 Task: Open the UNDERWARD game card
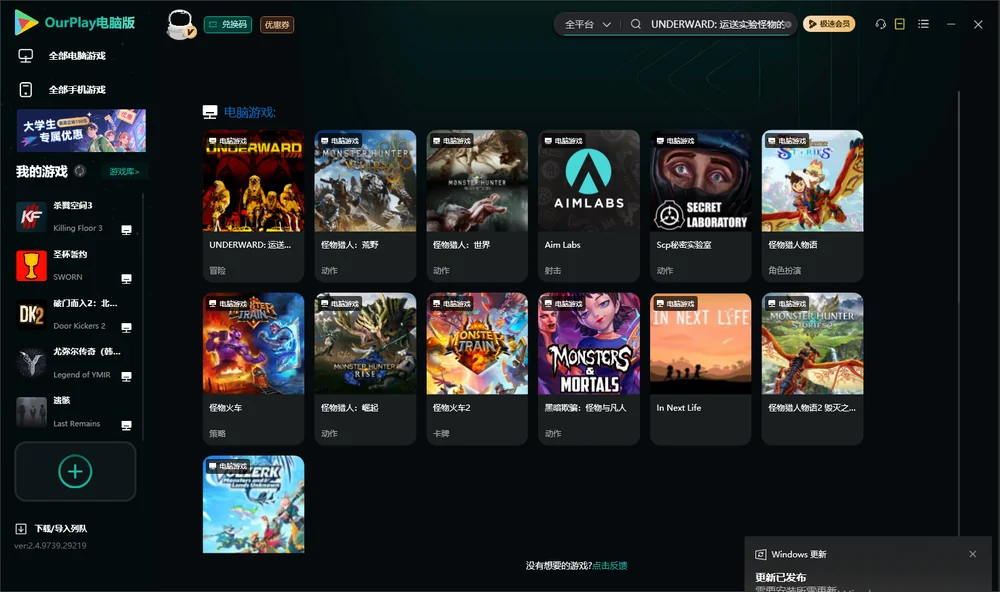pyautogui.click(x=253, y=205)
